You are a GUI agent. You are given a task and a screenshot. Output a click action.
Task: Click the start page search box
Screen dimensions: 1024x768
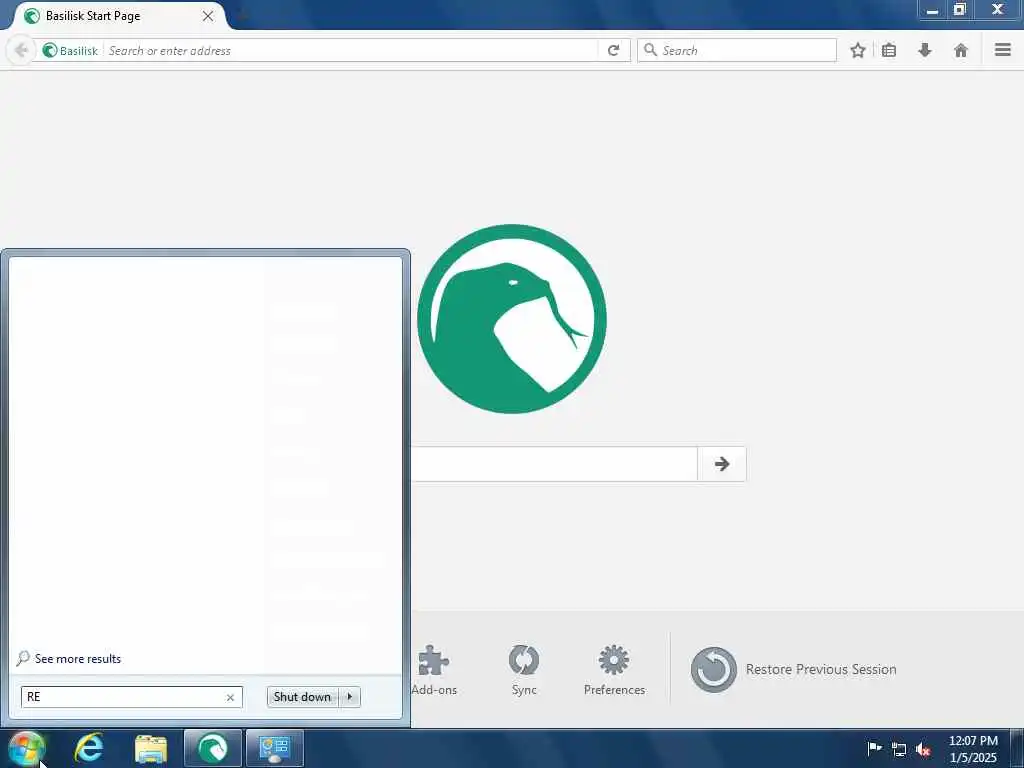pyautogui.click(x=554, y=464)
